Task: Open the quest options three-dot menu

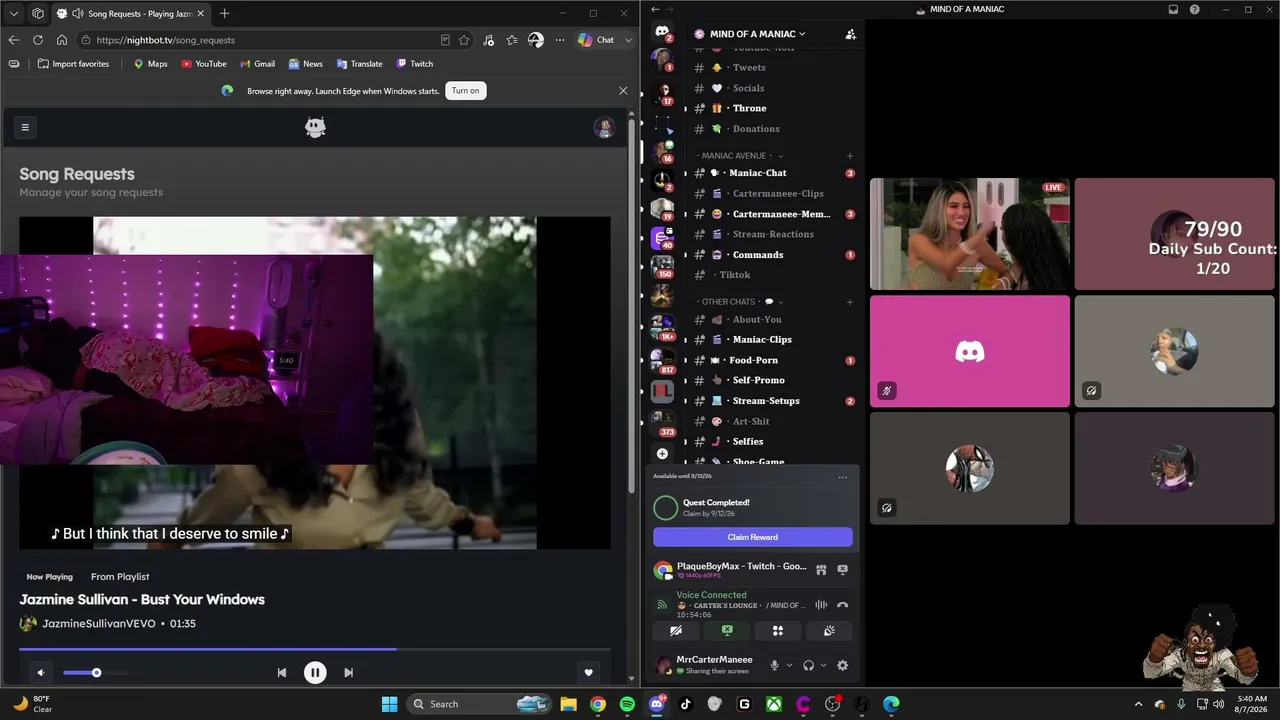Action: click(x=842, y=477)
